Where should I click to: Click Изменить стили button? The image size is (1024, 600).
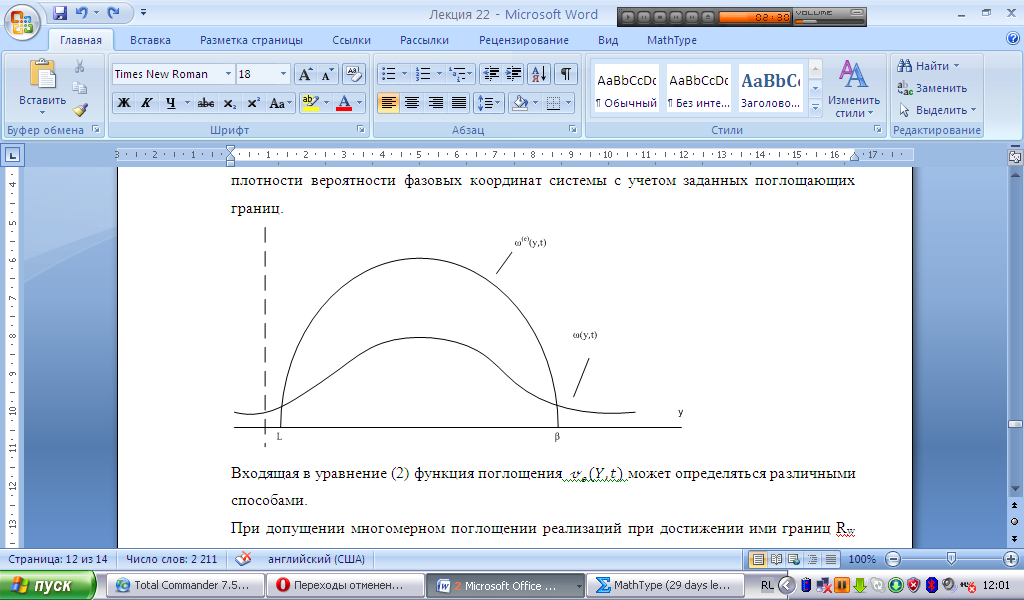tap(854, 89)
